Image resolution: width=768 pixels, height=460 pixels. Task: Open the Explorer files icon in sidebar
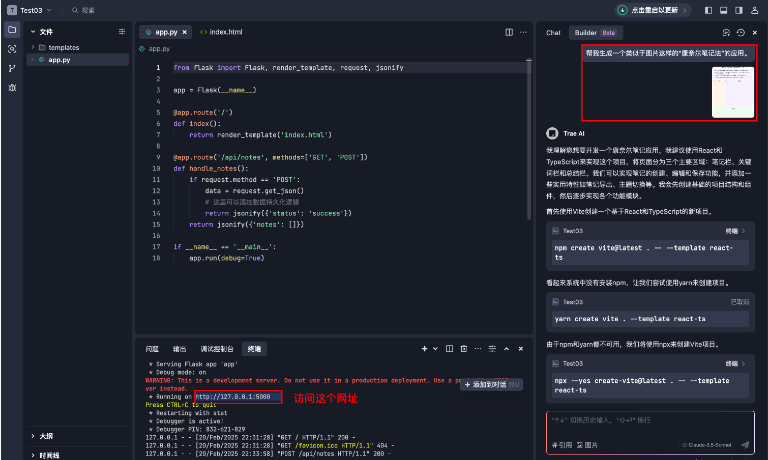click(x=12, y=29)
